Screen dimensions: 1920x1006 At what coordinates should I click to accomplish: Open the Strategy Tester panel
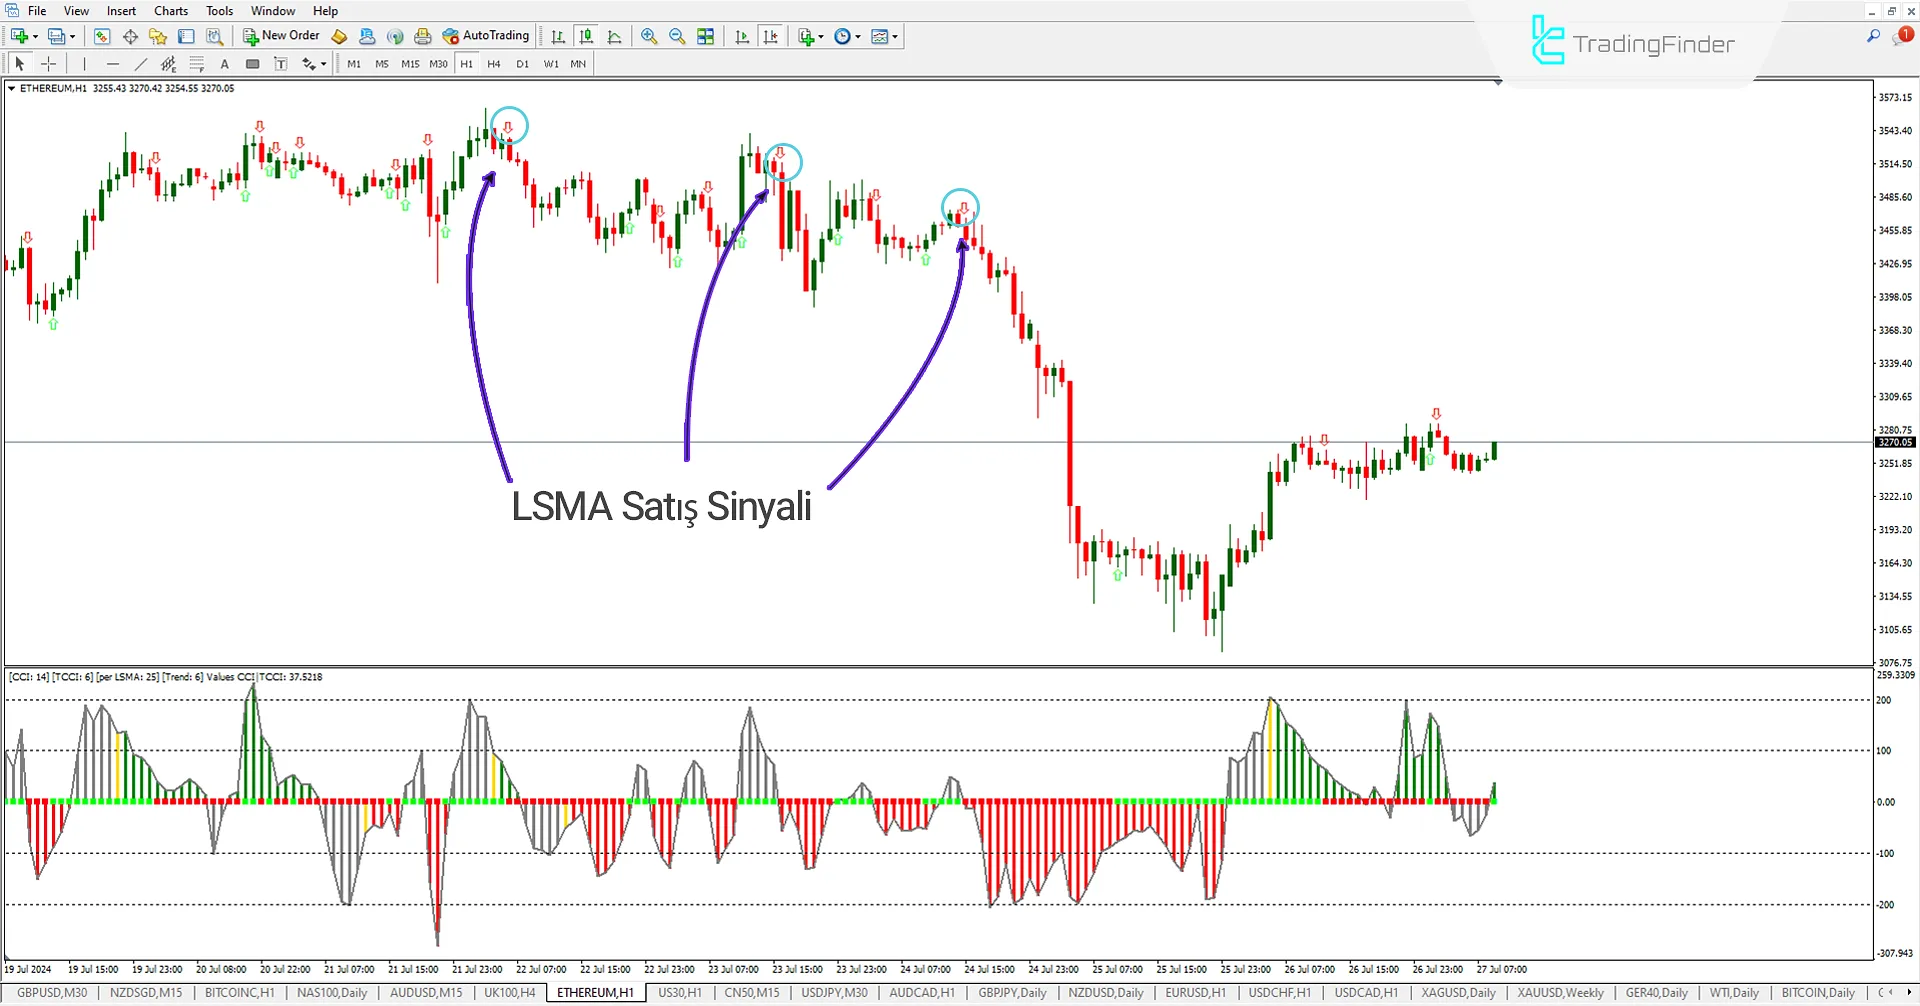214,36
